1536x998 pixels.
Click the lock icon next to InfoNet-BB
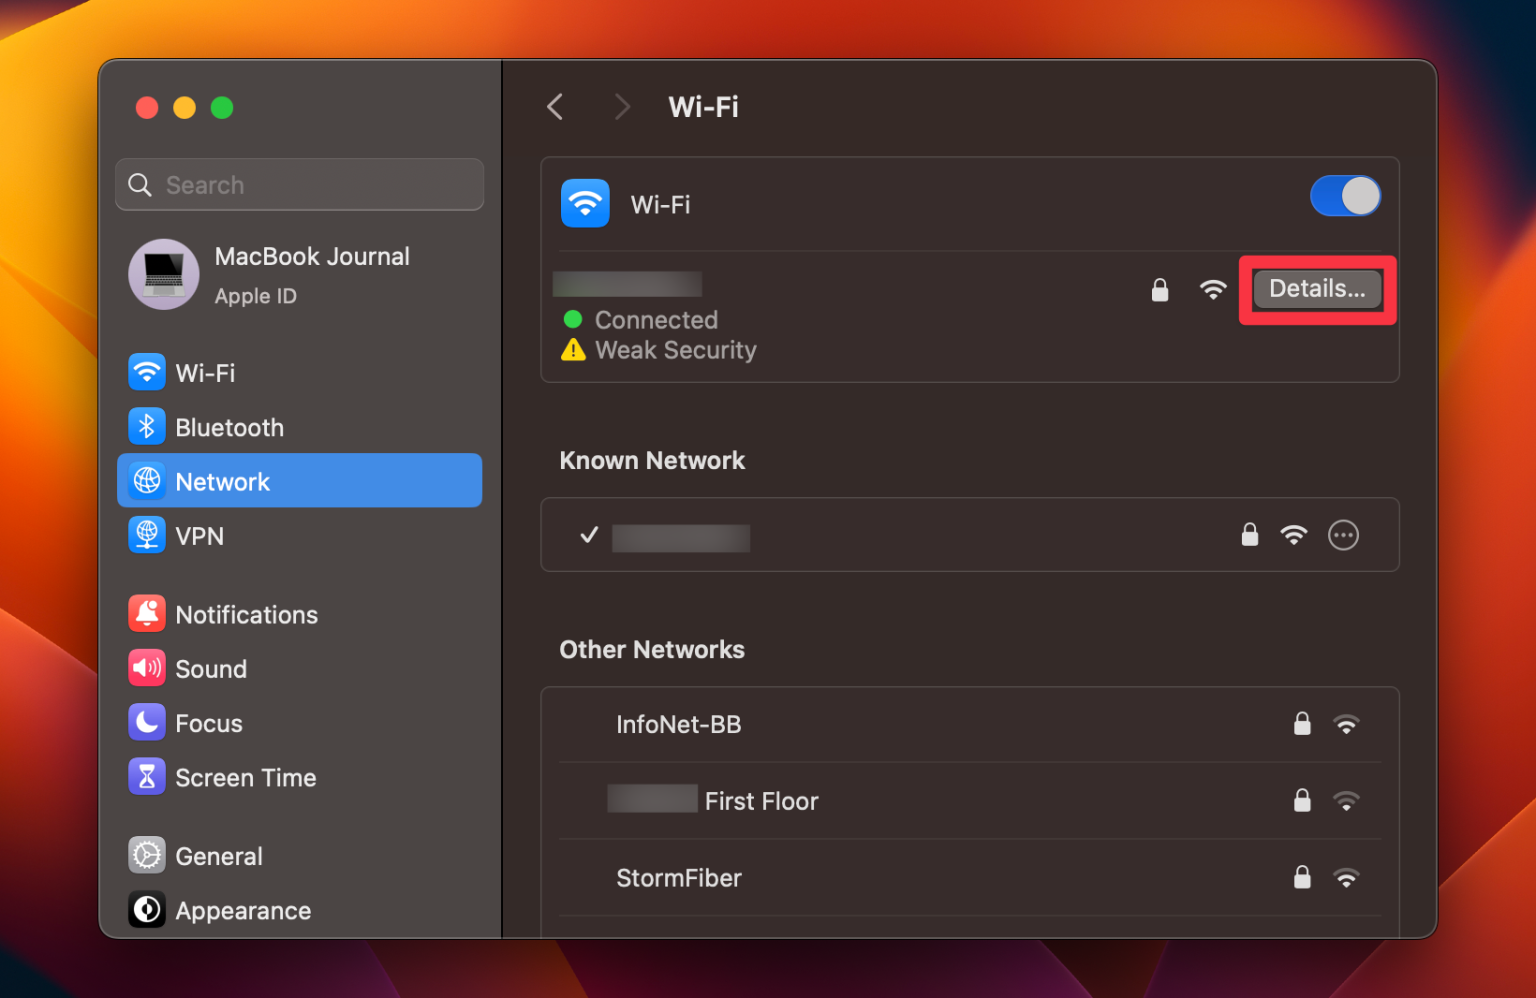tap(1302, 724)
